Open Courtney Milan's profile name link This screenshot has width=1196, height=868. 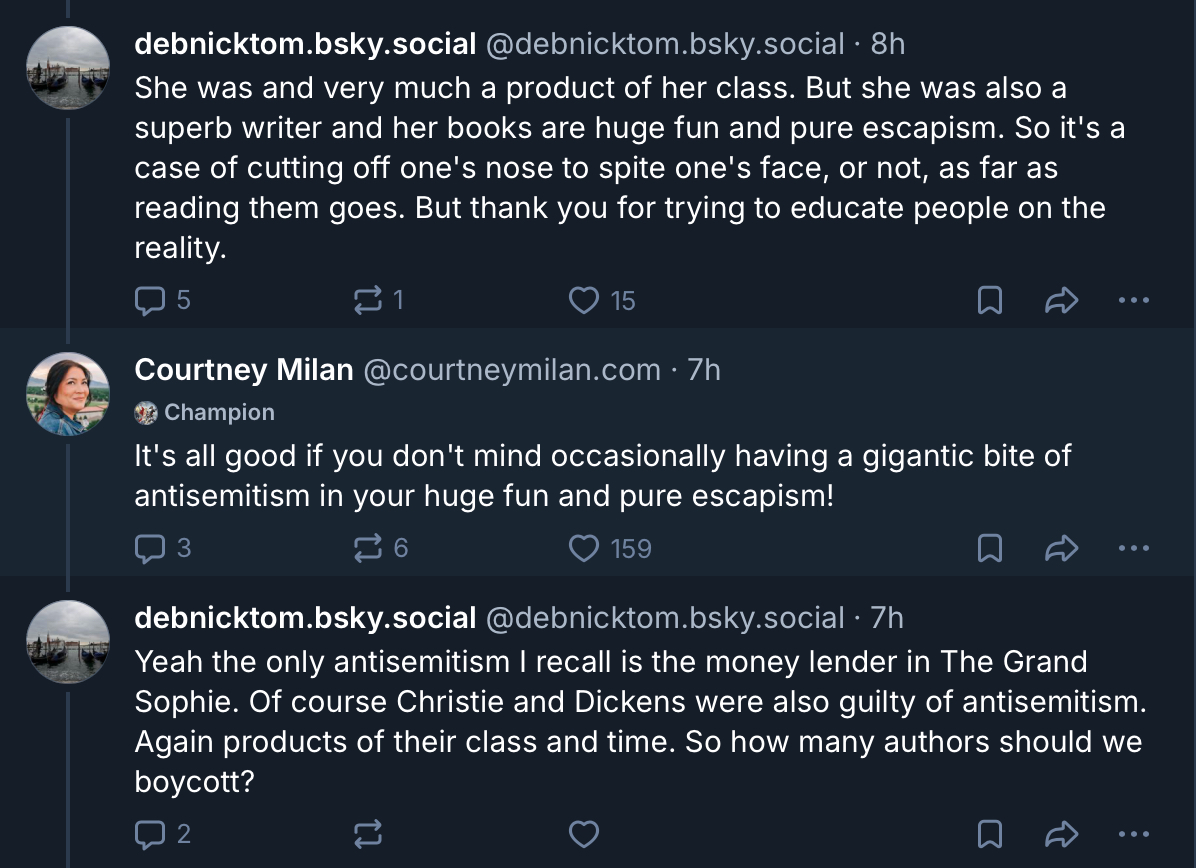[x=244, y=370]
